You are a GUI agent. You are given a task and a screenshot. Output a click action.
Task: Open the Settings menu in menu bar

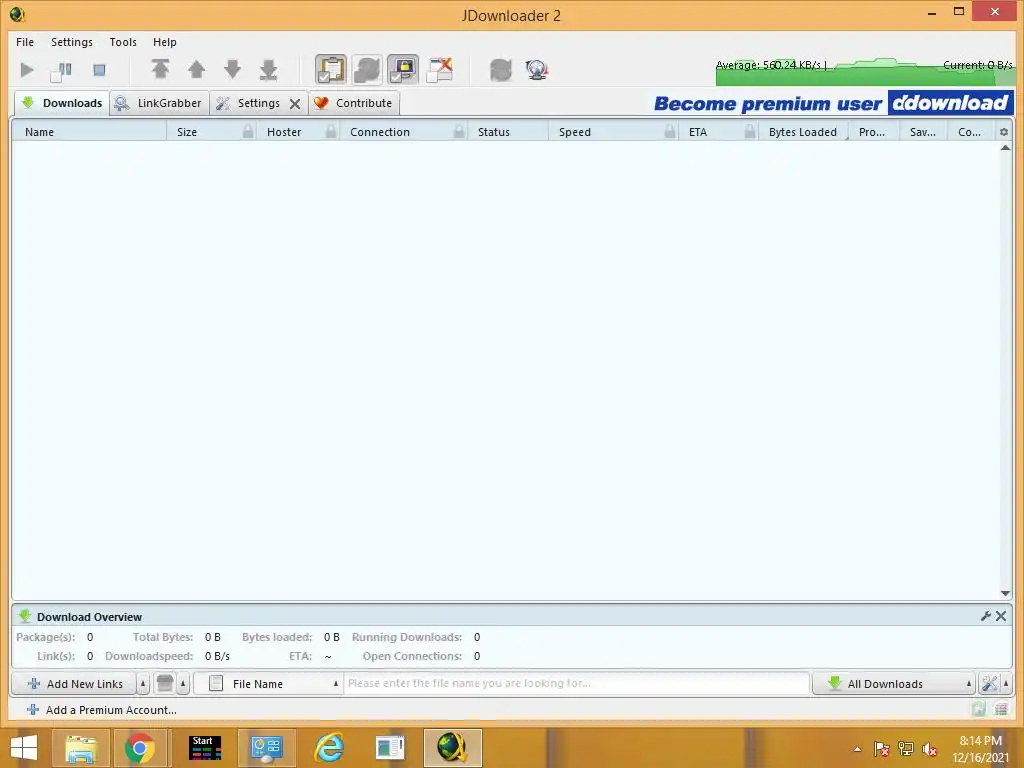[x=72, y=42]
